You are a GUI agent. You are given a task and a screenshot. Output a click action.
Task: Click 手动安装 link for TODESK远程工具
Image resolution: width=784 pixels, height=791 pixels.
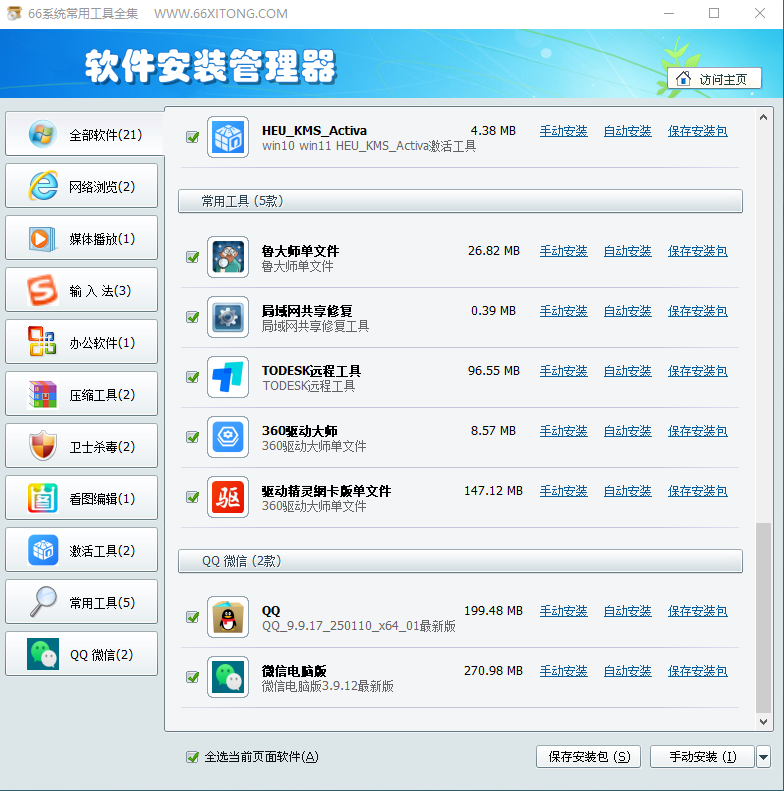pos(564,371)
